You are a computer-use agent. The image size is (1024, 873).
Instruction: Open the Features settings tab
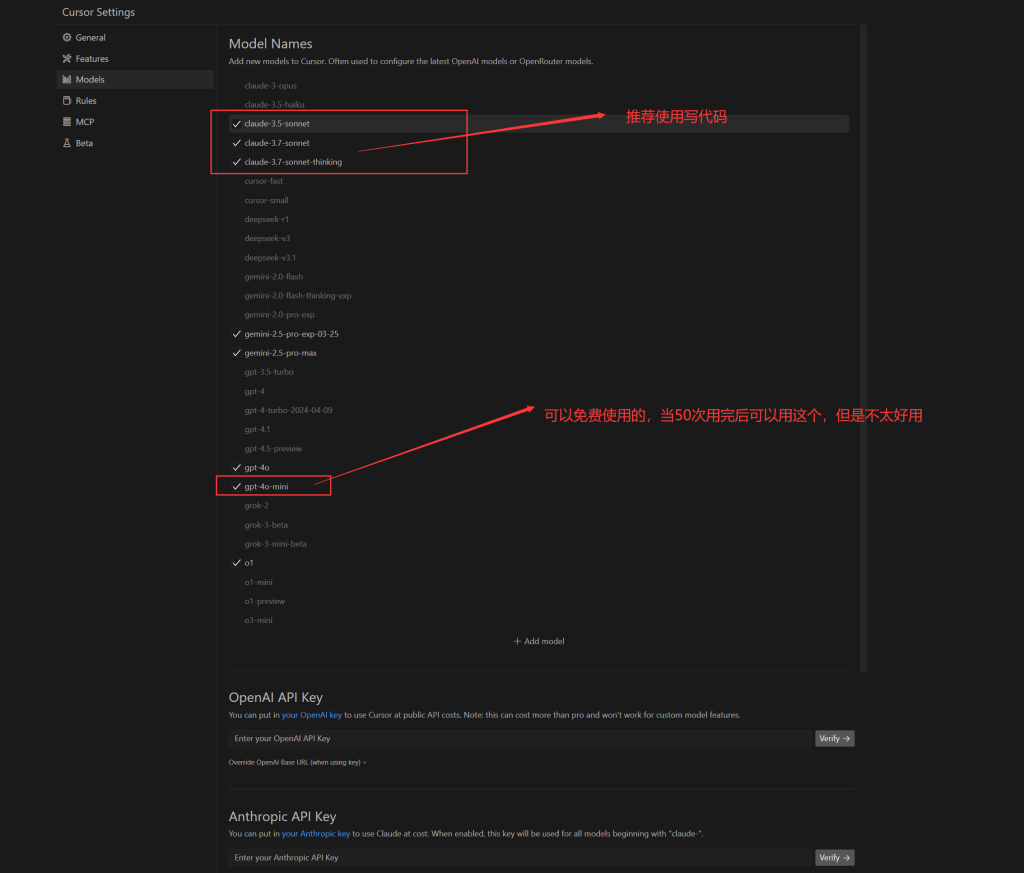click(x=135, y=59)
